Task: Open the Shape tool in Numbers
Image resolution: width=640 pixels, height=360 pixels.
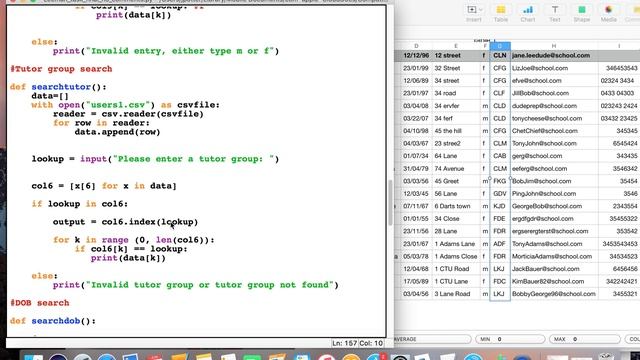Action: [582, 13]
